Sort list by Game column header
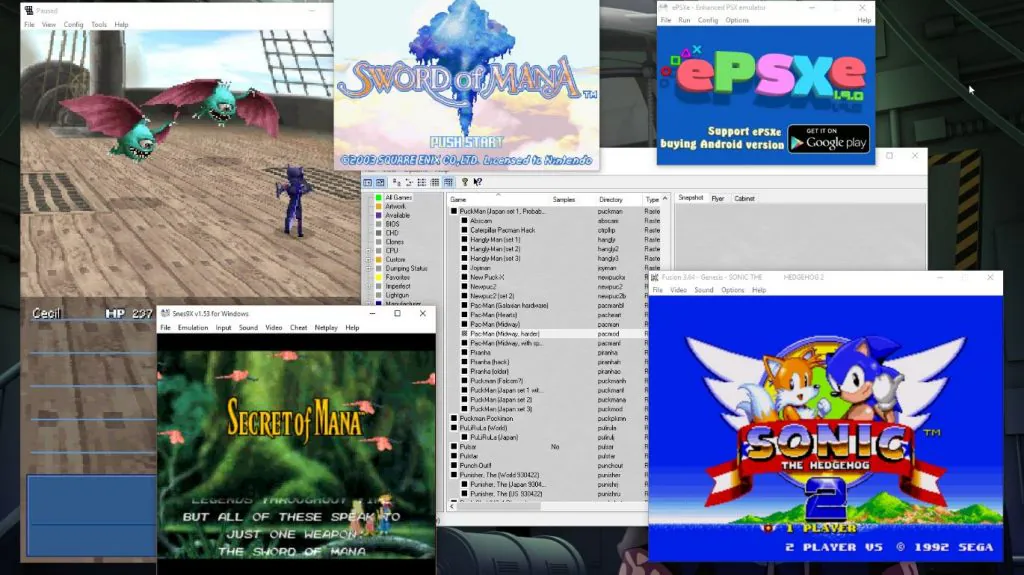This screenshot has height=575, width=1024. [x=499, y=199]
